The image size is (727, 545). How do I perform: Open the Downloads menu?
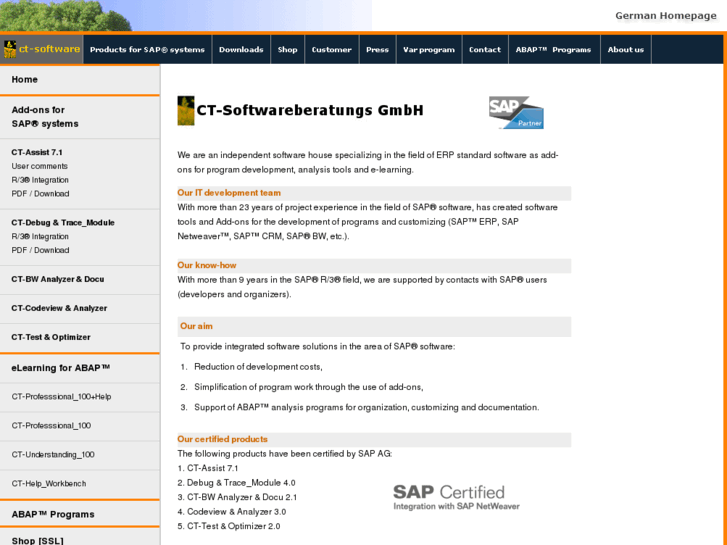click(241, 50)
